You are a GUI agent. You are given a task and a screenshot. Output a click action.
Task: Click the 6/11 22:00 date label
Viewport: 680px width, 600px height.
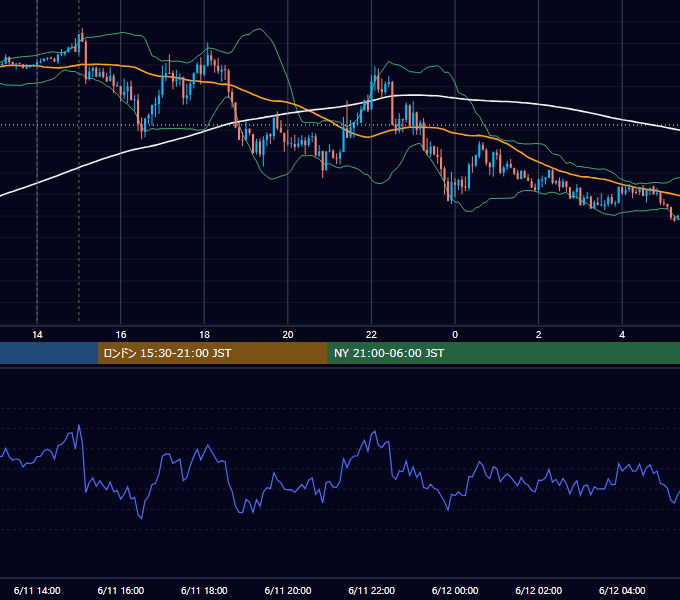tap(372, 590)
